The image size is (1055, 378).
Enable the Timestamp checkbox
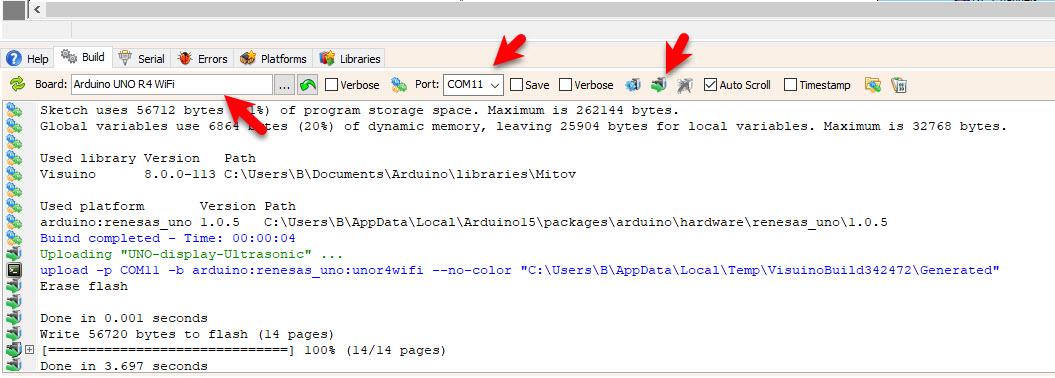(x=791, y=85)
